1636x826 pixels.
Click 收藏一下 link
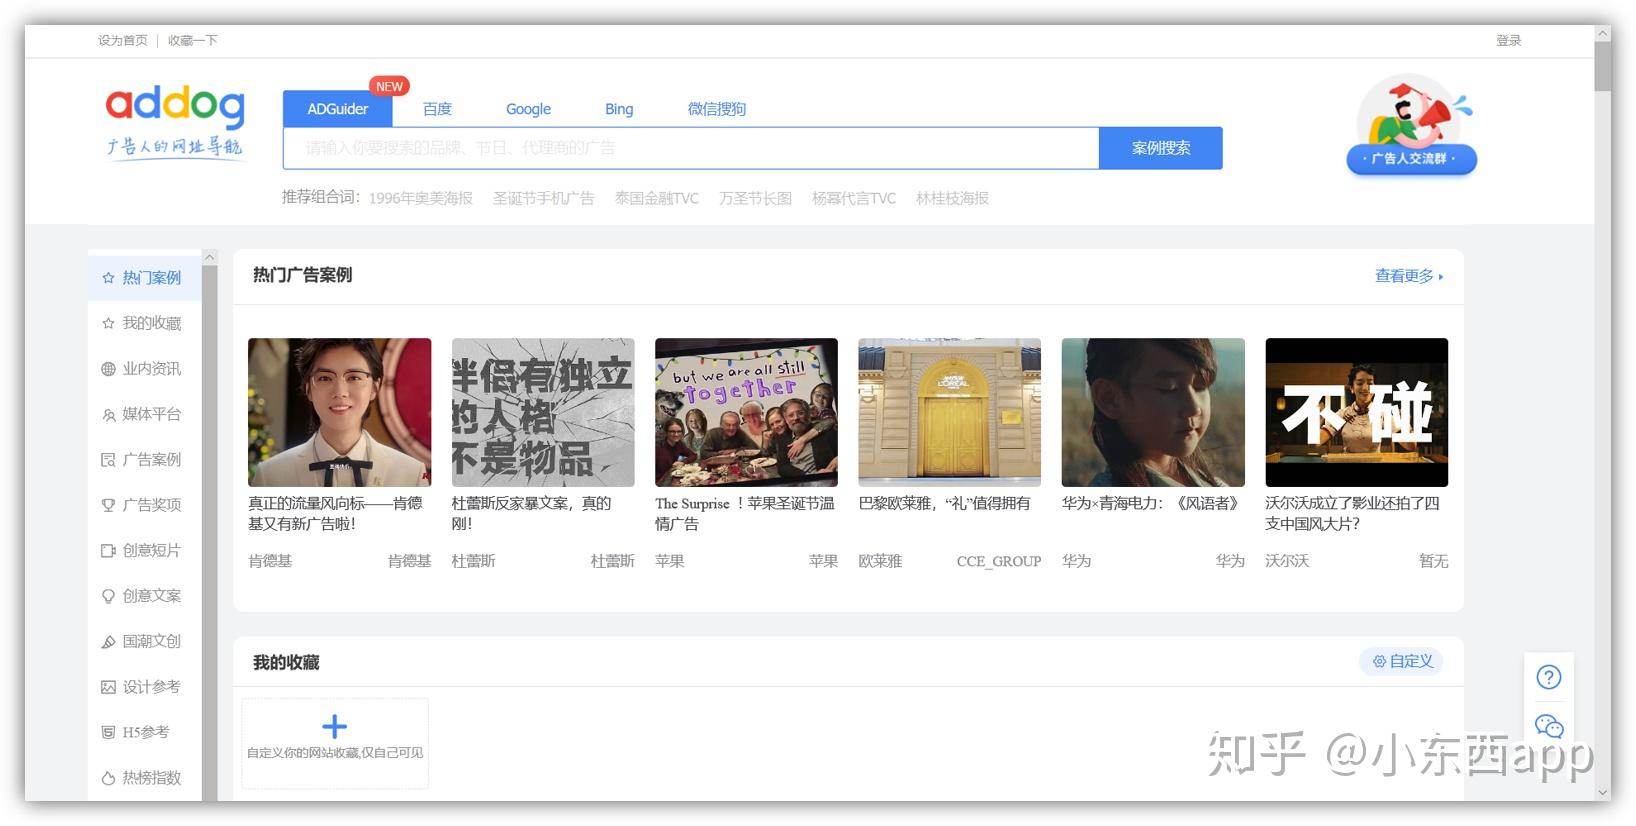click(x=192, y=40)
